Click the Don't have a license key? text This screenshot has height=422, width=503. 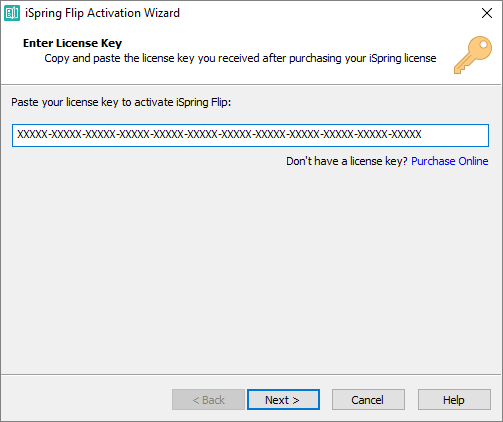pyautogui.click(x=347, y=161)
